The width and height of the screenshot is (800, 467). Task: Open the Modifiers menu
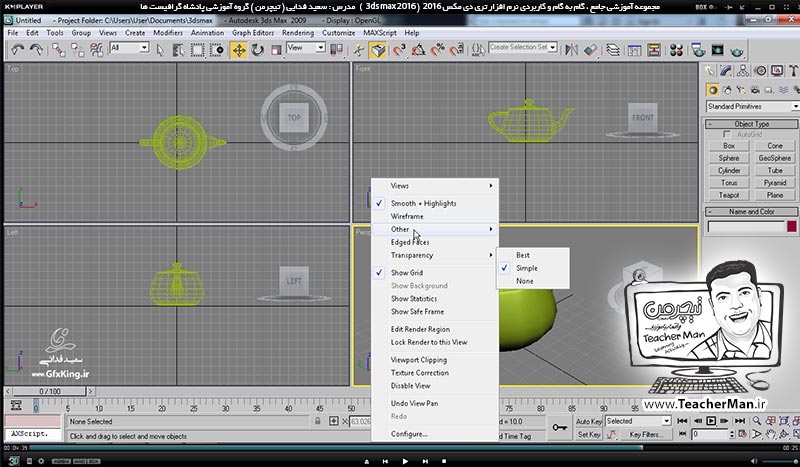coord(168,33)
